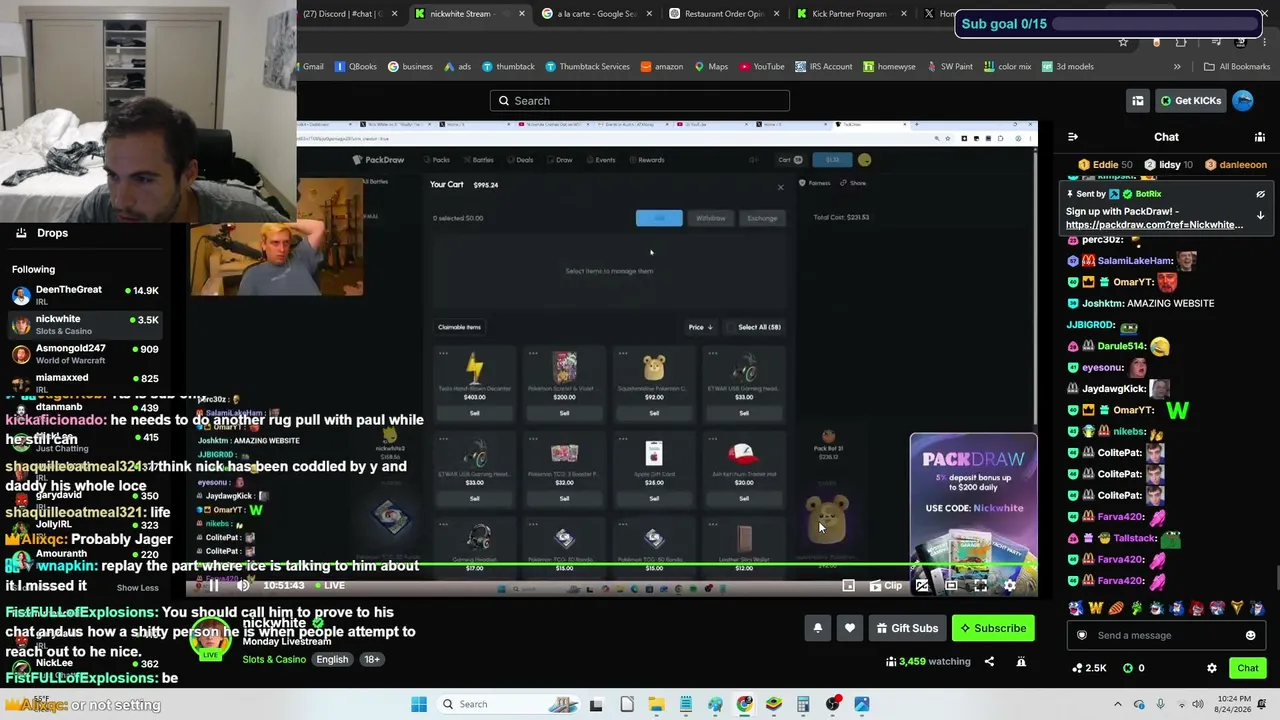The height and width of the screenshot is (720, 1280).
Task: Share the stream via share icon
Action: click(989, 661)
